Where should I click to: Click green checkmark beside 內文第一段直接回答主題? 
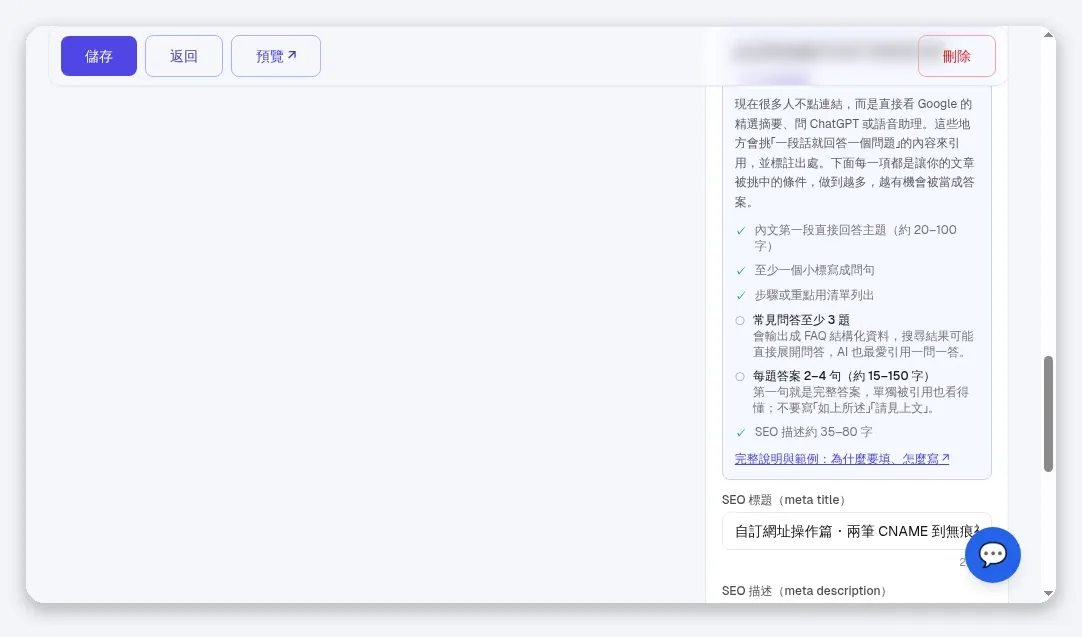[x=740, y=231]
